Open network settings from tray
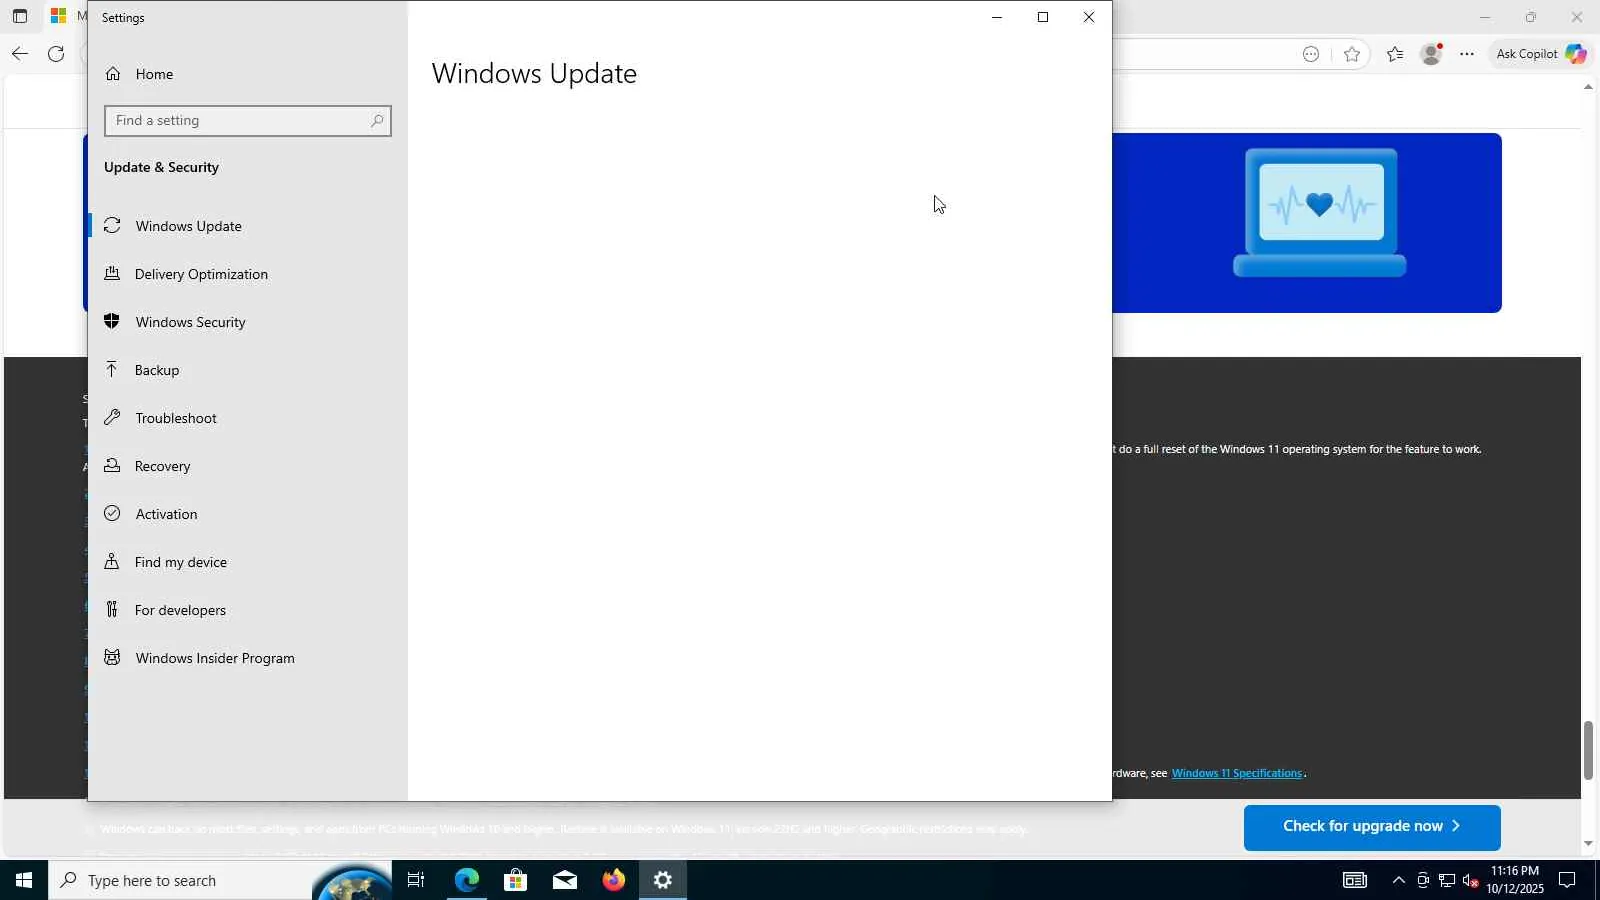The width and height of the screenshot is (1600, 900). pos(1447,880)
